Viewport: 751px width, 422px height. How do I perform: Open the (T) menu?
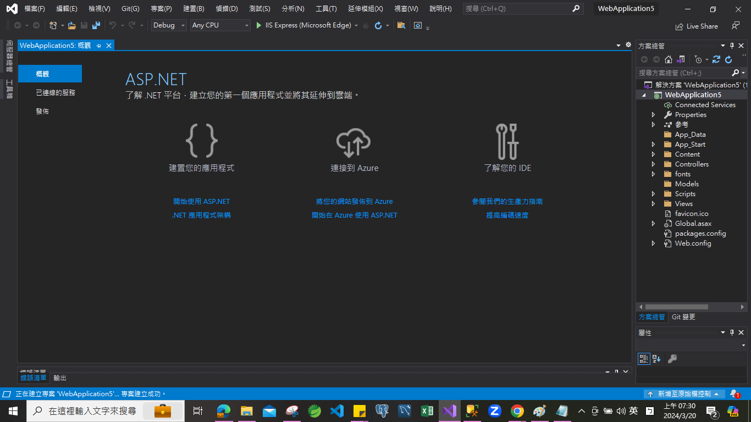326,9
